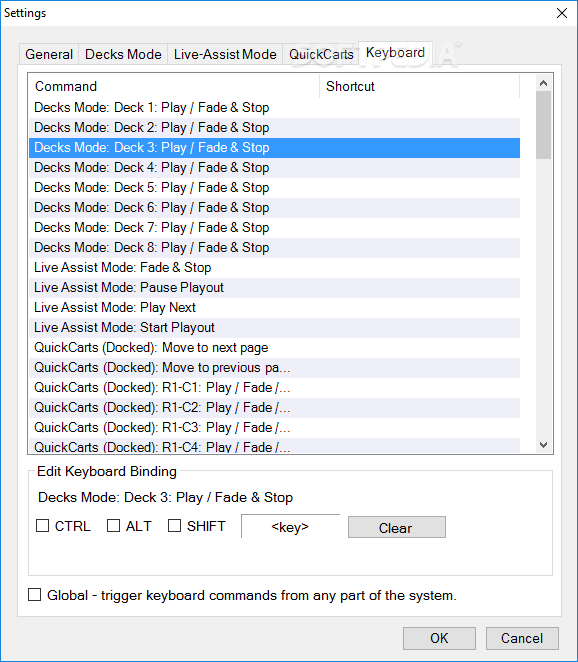Viewport: 578px width, 662px height.
Task: Select Live Assist Mode: Start Playout
Action: coord(274,328)
